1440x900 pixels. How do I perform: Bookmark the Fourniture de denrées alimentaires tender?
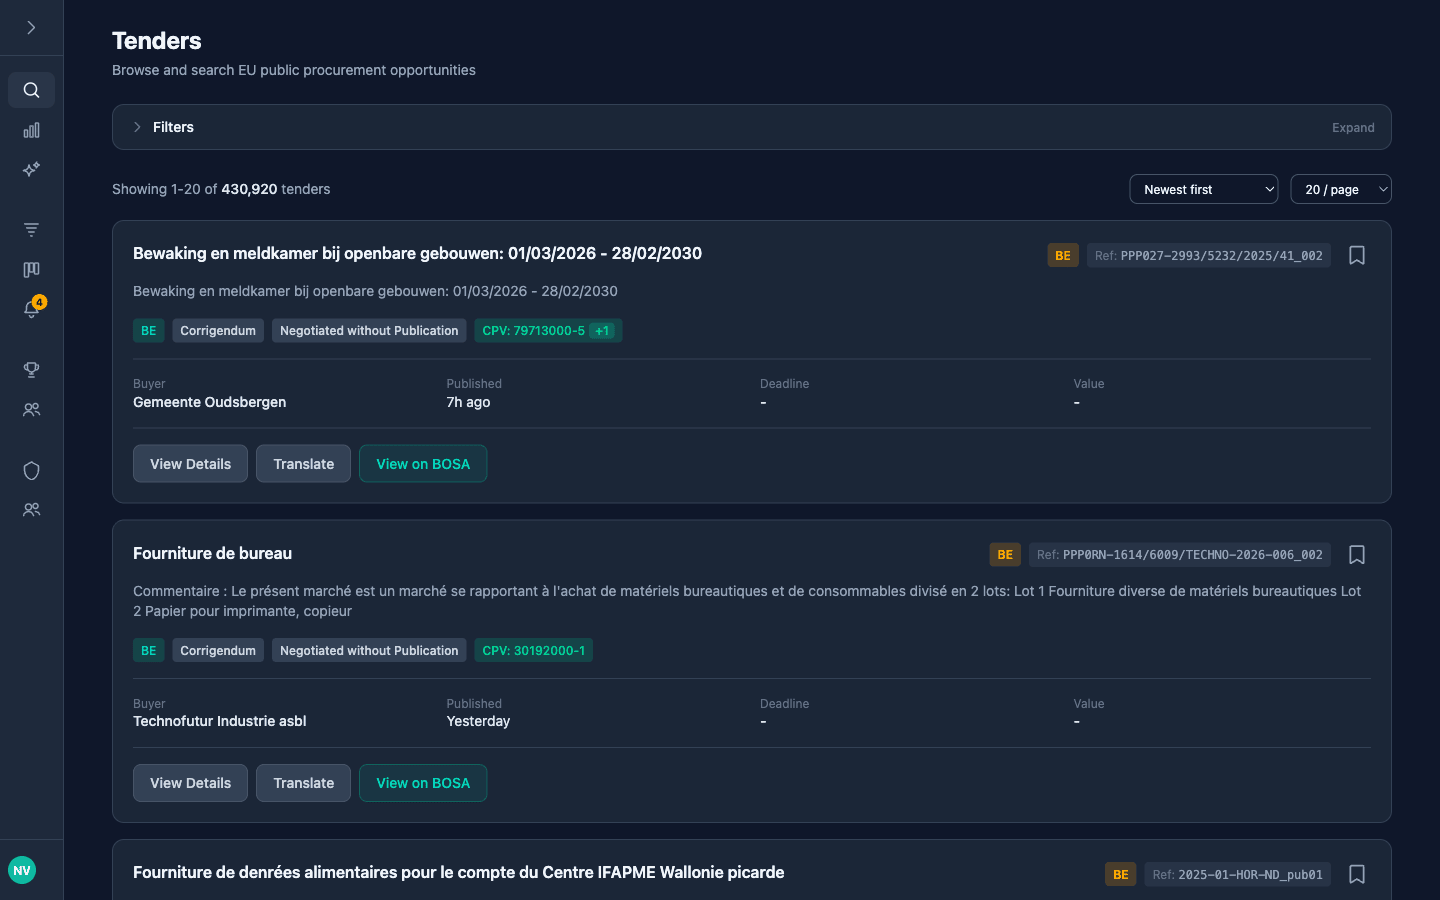[x=1356, y=874]
